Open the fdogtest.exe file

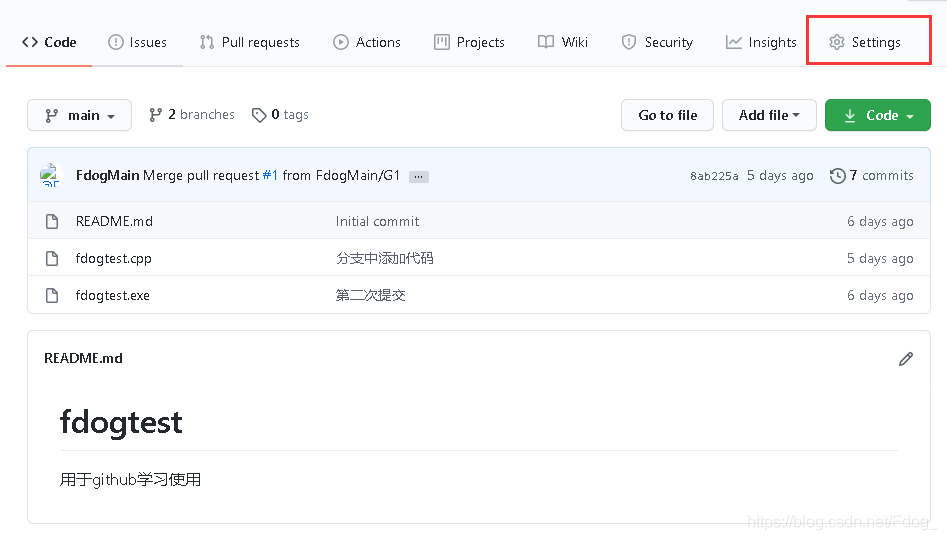(x=112, y=295)
